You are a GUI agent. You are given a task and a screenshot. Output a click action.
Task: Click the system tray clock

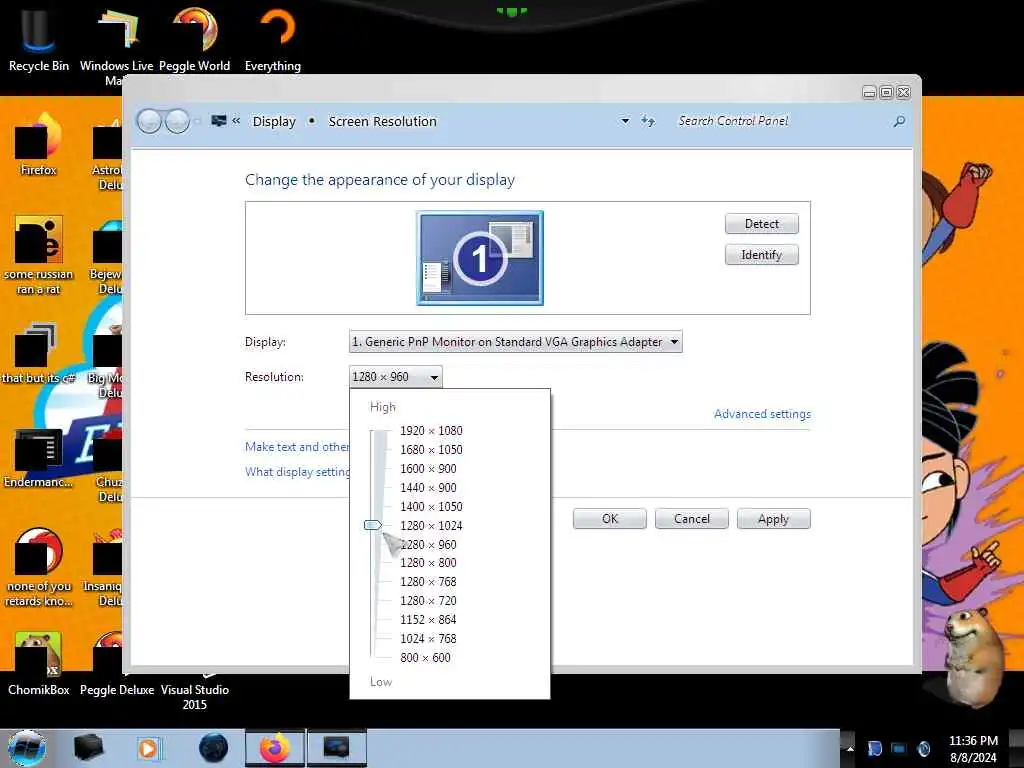point(973,749)
